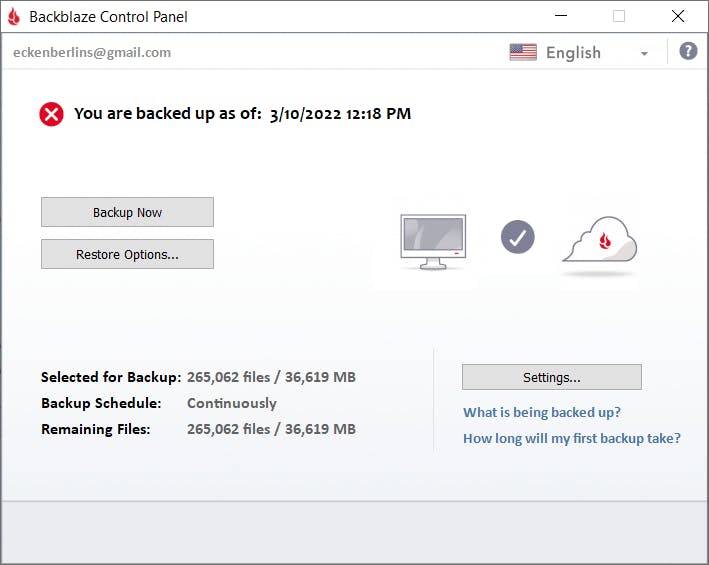This screenshot has height=565, width=709.
Task: Click the Backblaze flame logo in title bar
Action: (x=14, y=17)
